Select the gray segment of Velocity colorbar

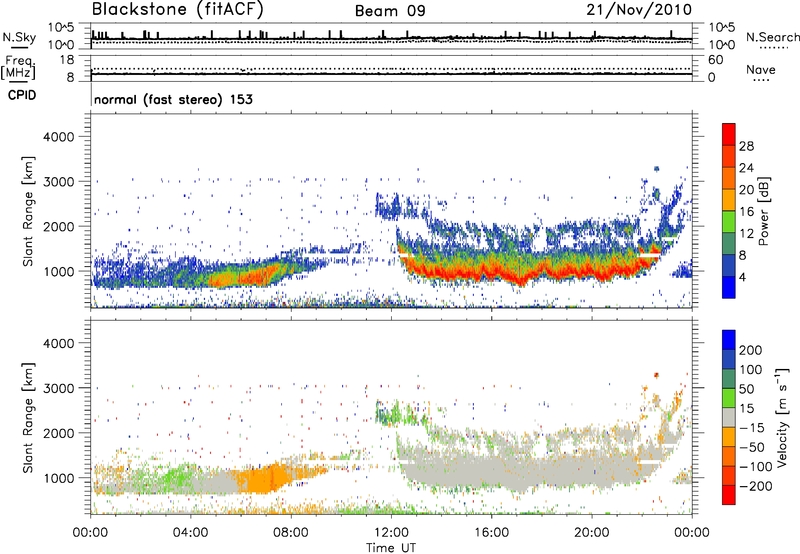coord(729,417)
